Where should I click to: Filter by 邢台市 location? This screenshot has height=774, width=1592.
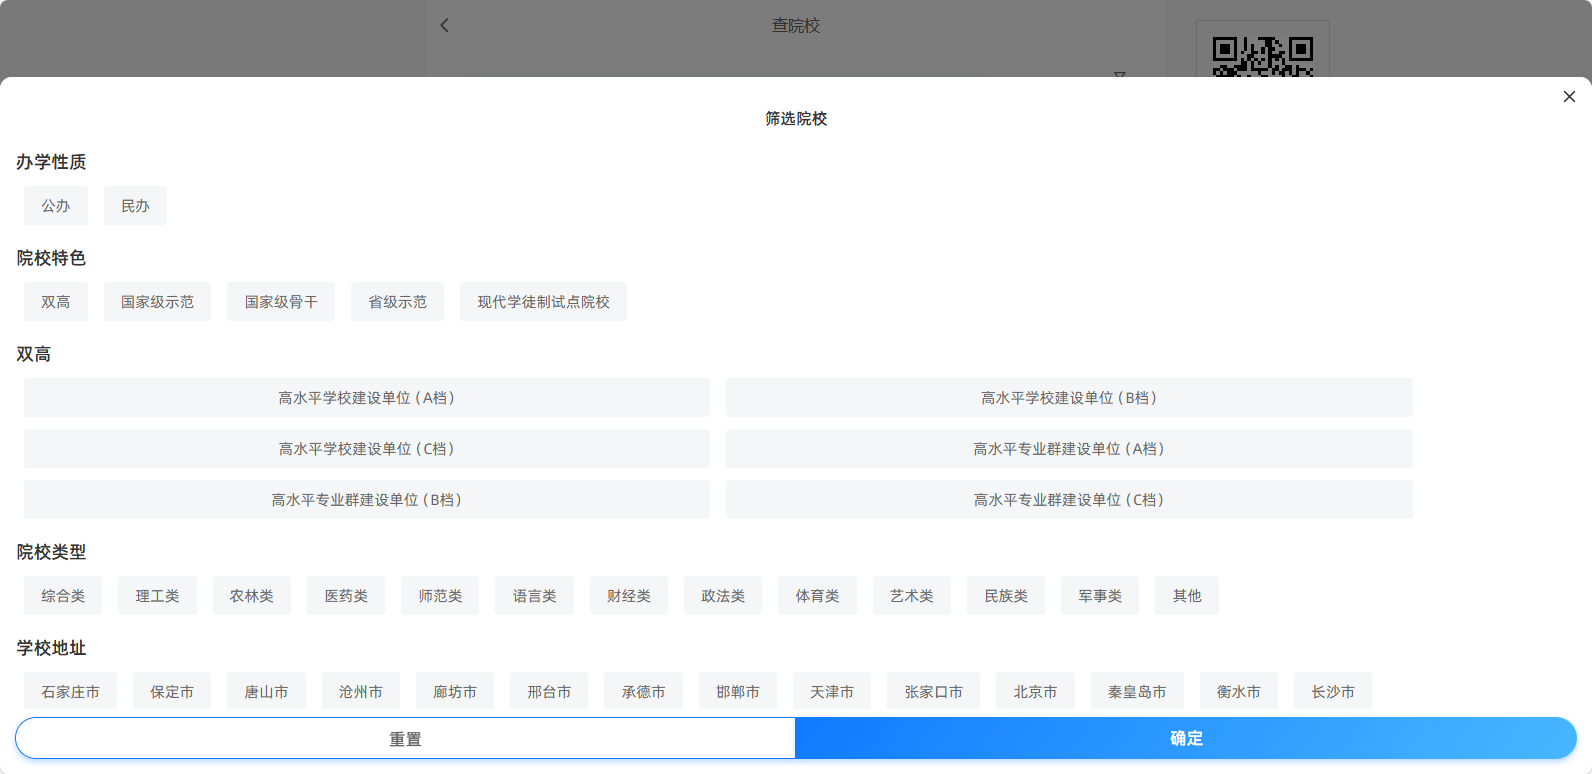coord(549,692)
